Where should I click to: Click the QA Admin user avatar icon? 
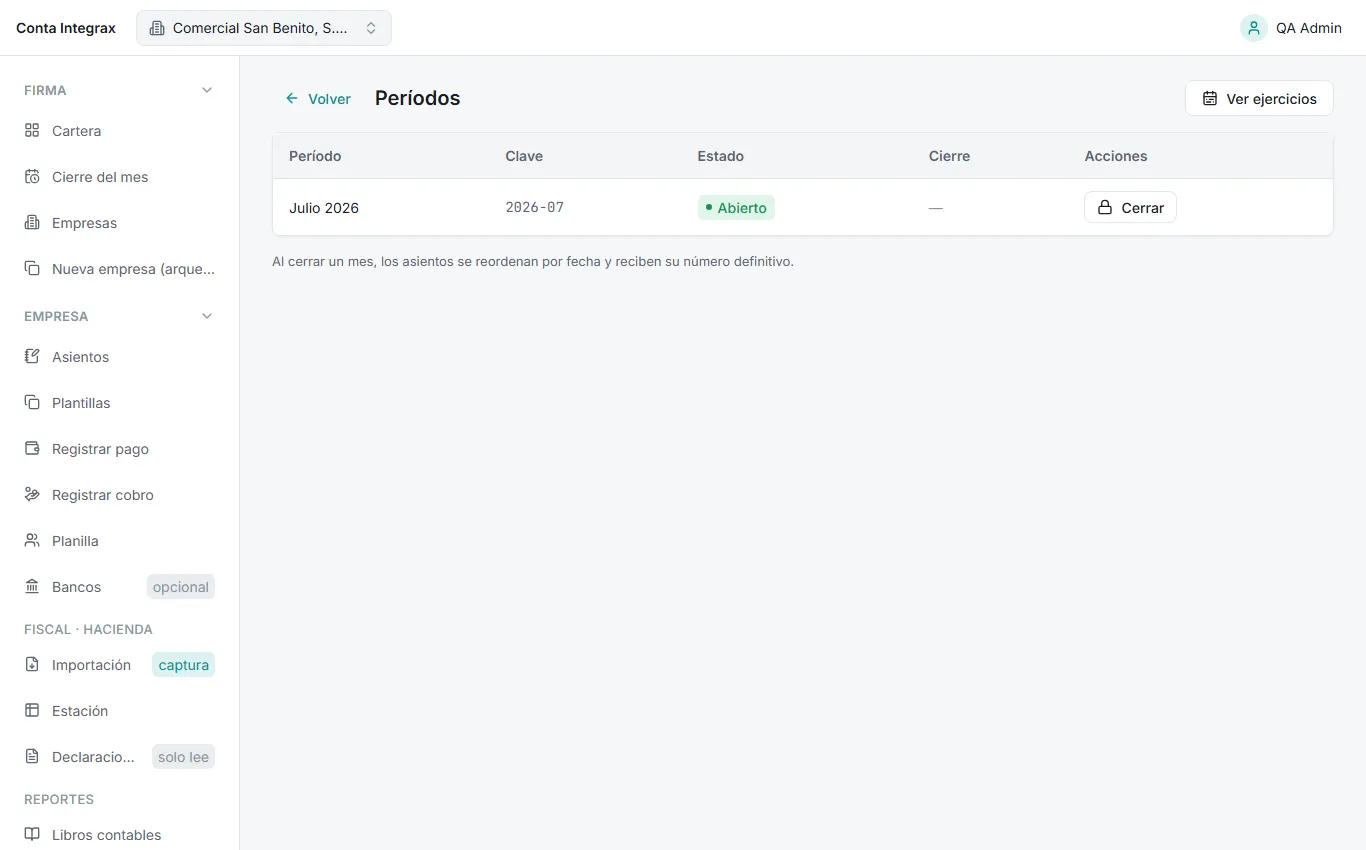[x=1254, y=28]
